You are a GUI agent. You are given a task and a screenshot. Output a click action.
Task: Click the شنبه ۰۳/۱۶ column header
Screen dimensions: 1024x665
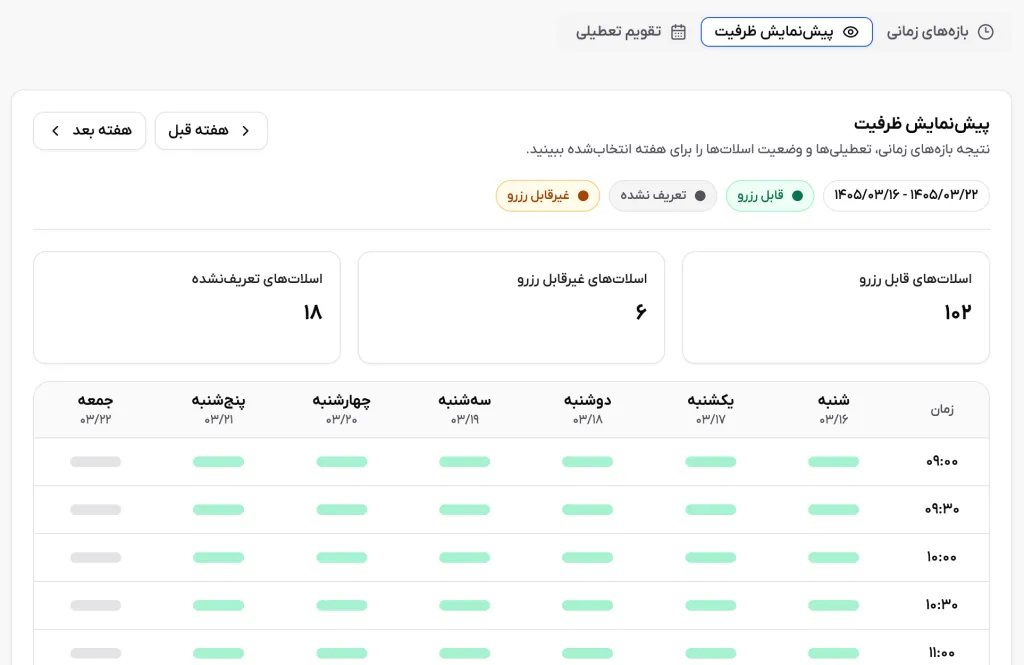[833, 409]
